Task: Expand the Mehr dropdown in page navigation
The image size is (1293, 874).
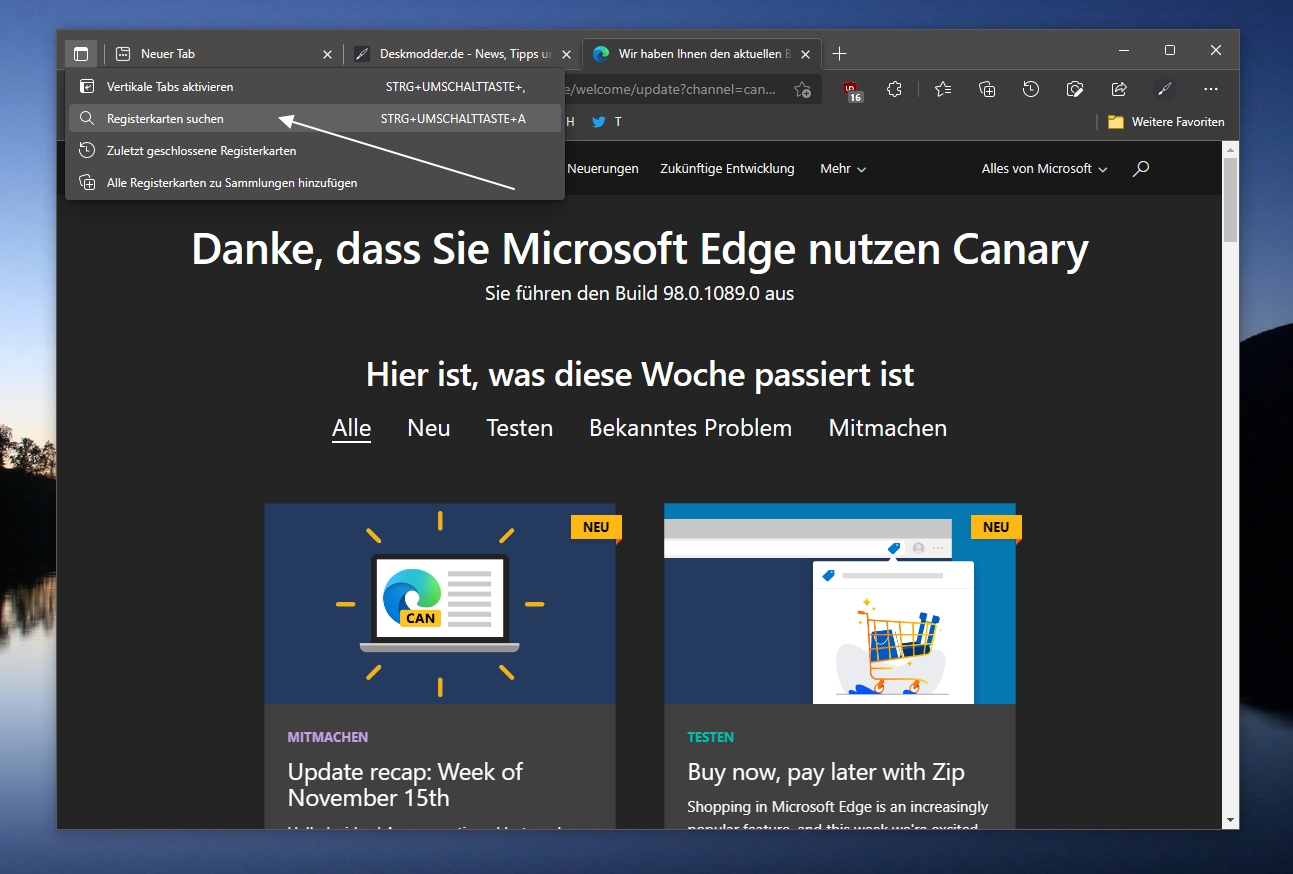Action: click(843, 169)
